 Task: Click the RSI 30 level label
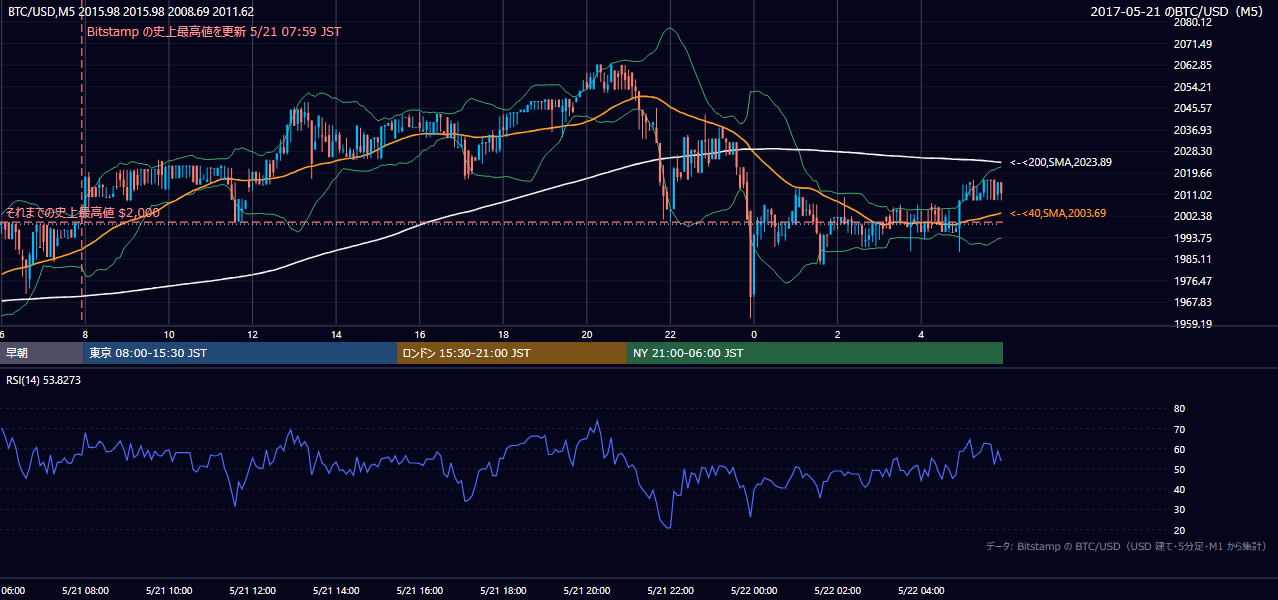tap(1179, 510)
